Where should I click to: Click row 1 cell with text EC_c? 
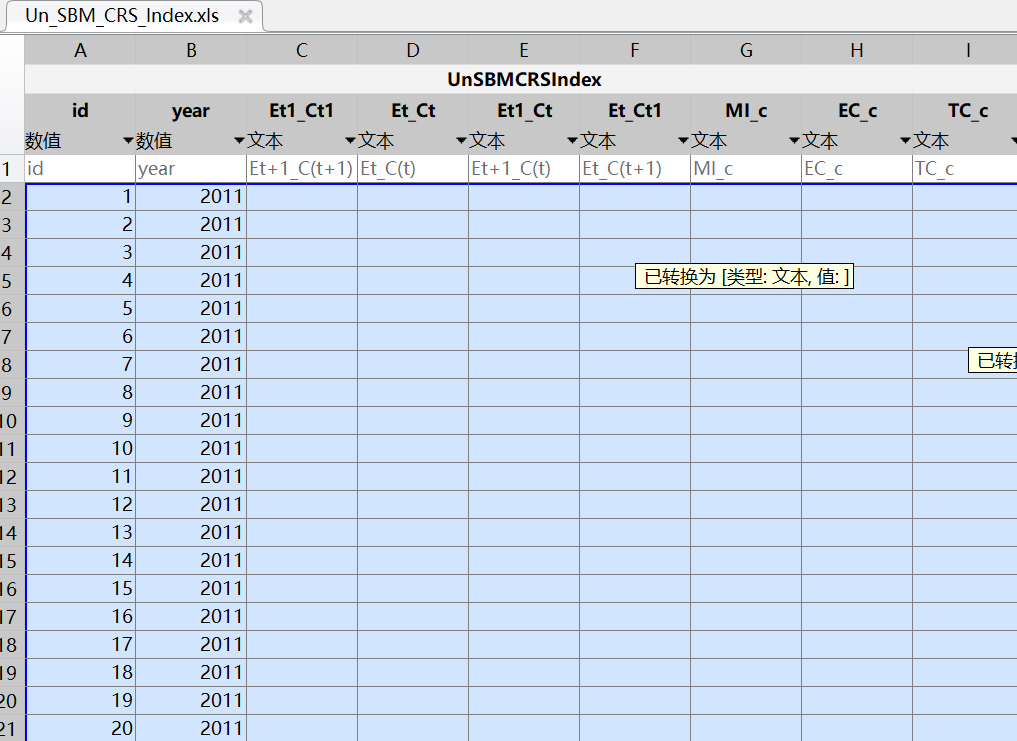(x=857, y=169)
